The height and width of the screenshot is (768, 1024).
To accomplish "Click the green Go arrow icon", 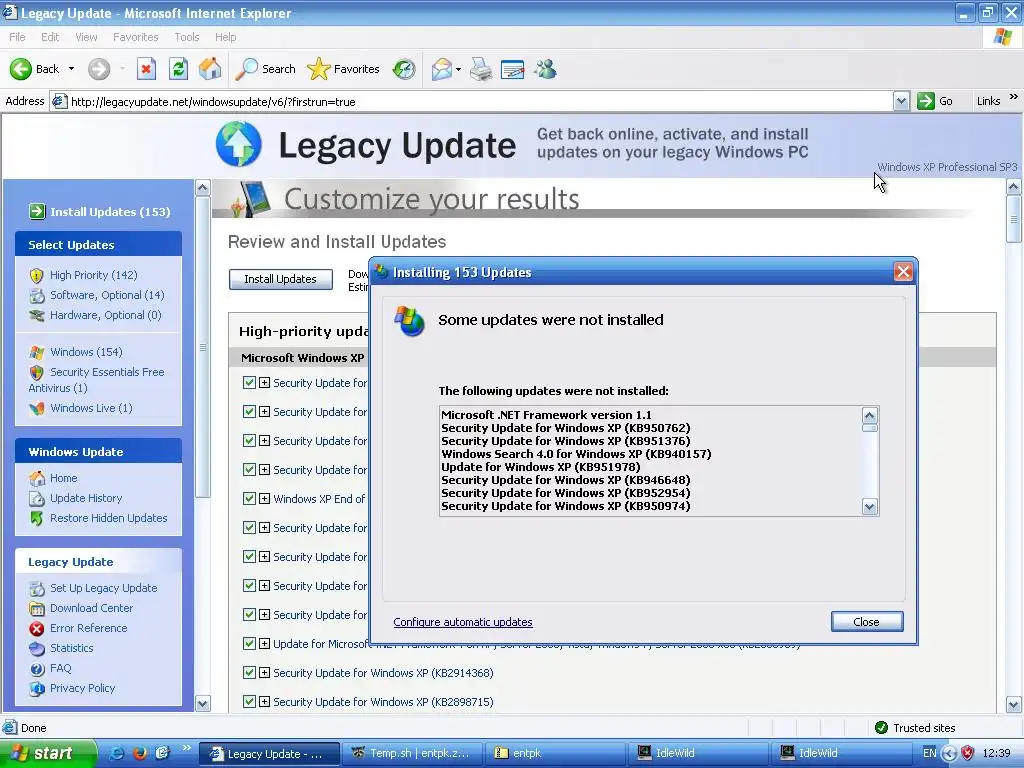I will click(x=925, y=101).
